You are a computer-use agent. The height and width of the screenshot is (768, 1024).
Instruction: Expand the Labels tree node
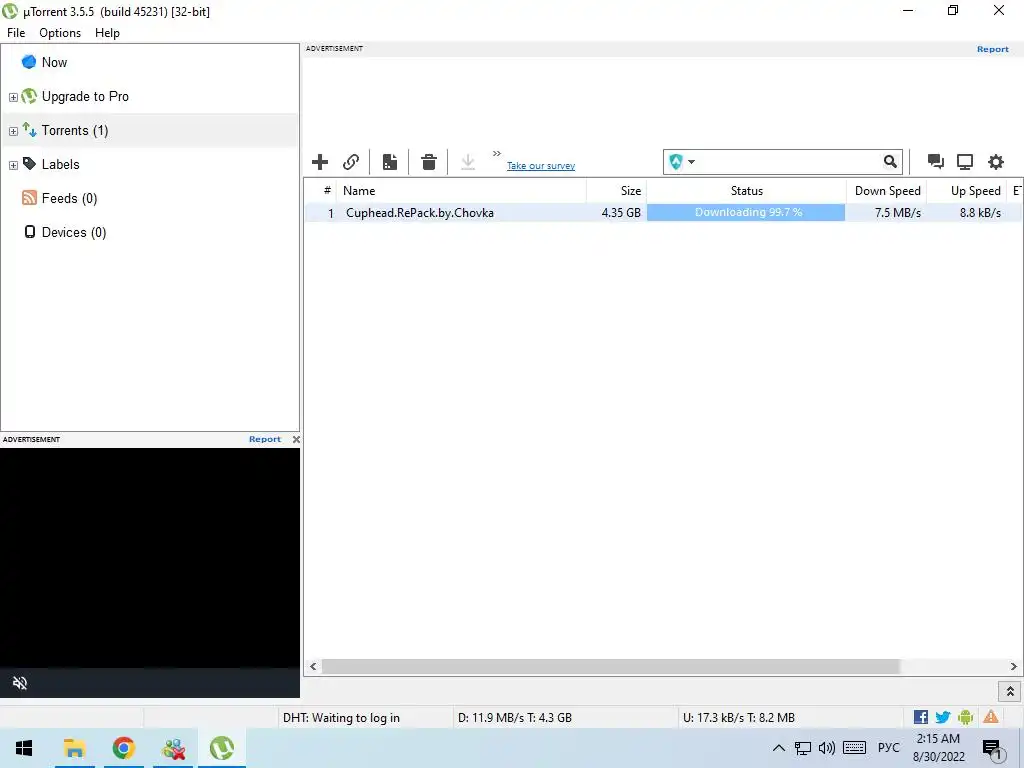pos(13,165)
